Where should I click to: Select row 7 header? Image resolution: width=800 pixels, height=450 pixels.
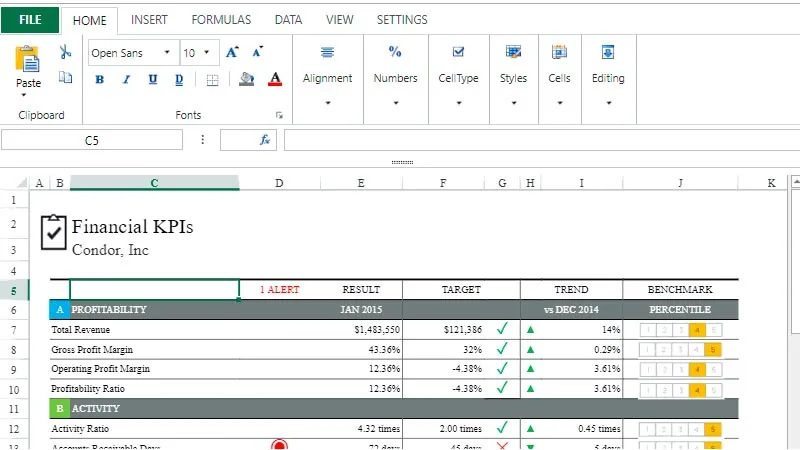(x=14, y=330)
